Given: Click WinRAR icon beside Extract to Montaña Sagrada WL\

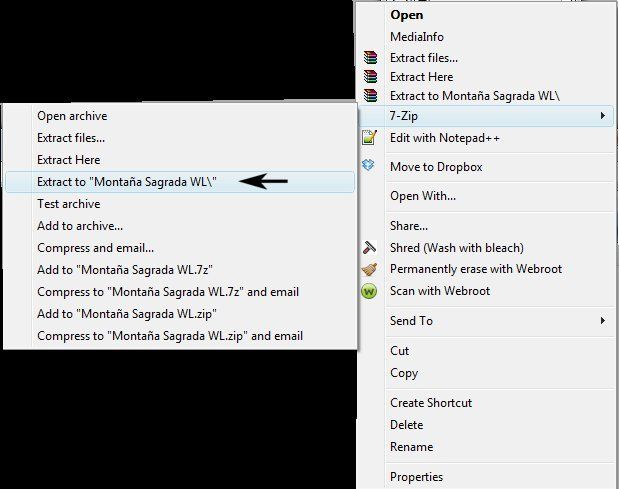Looking at the screenshot, I should click(370, 96).
